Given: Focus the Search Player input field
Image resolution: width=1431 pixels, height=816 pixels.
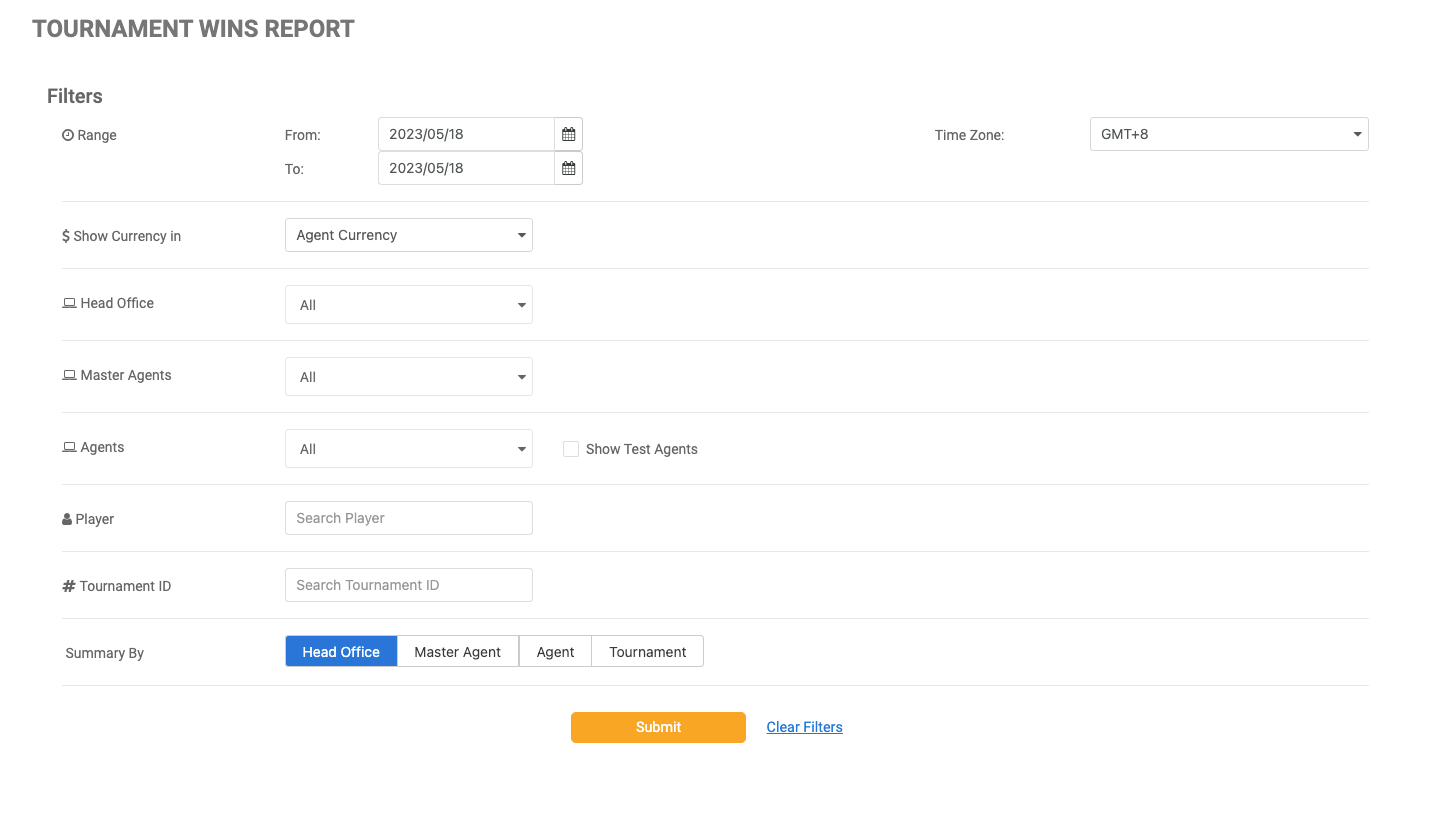Looking at the screenshot, I should pos(408,518).
